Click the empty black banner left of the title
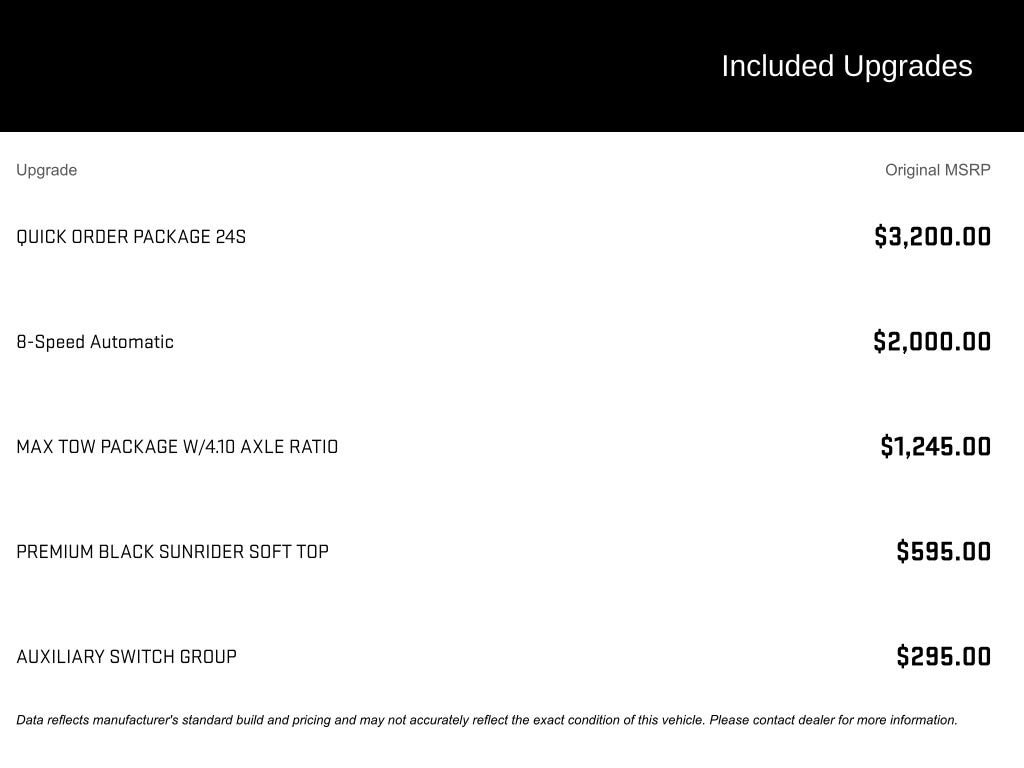 tap(300, 66)
